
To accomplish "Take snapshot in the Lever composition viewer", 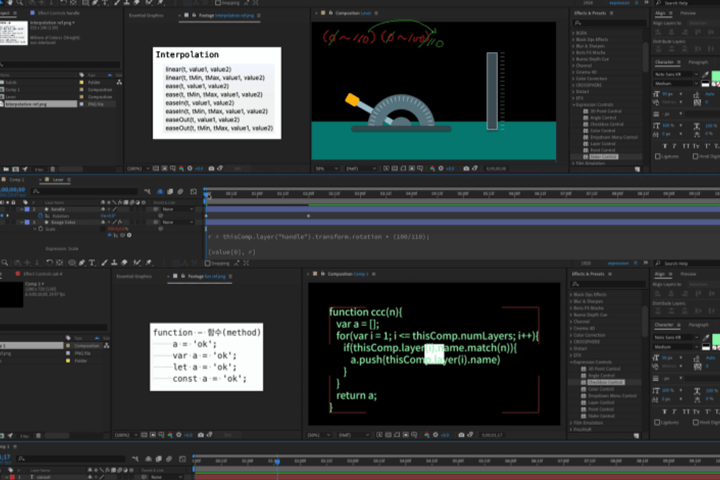I will [x=466, y=169].
